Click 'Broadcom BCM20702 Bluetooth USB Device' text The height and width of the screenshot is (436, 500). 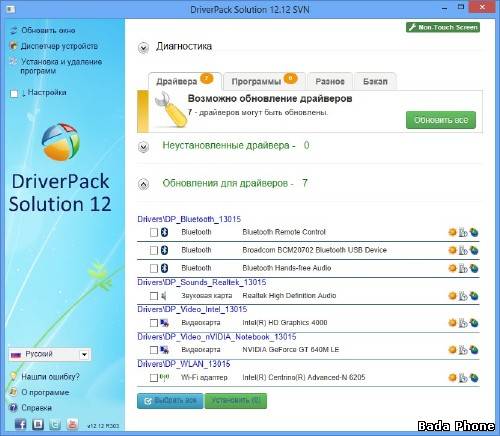click(x=314, y=250)
